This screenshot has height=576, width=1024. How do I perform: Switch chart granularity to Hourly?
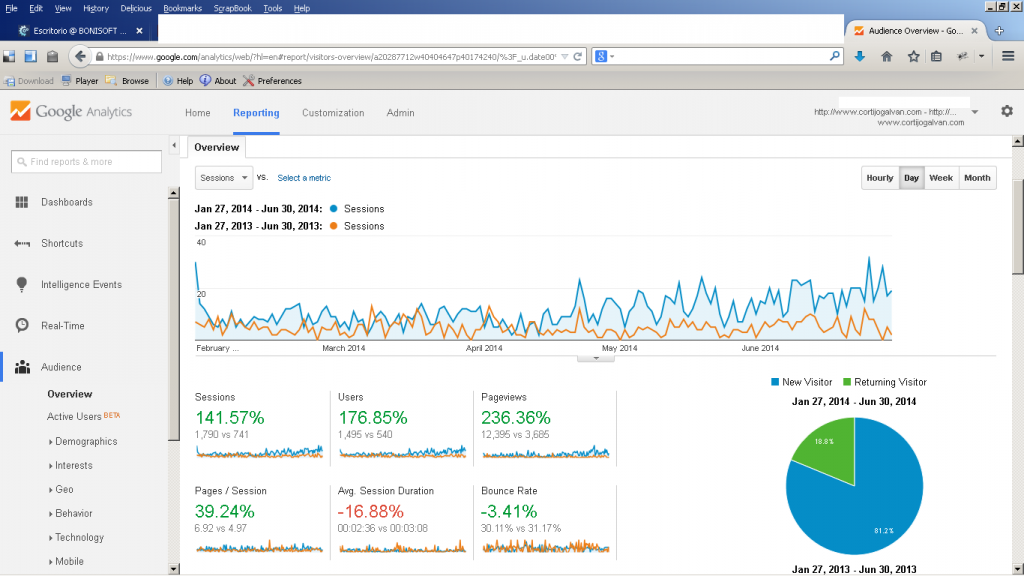879,178
